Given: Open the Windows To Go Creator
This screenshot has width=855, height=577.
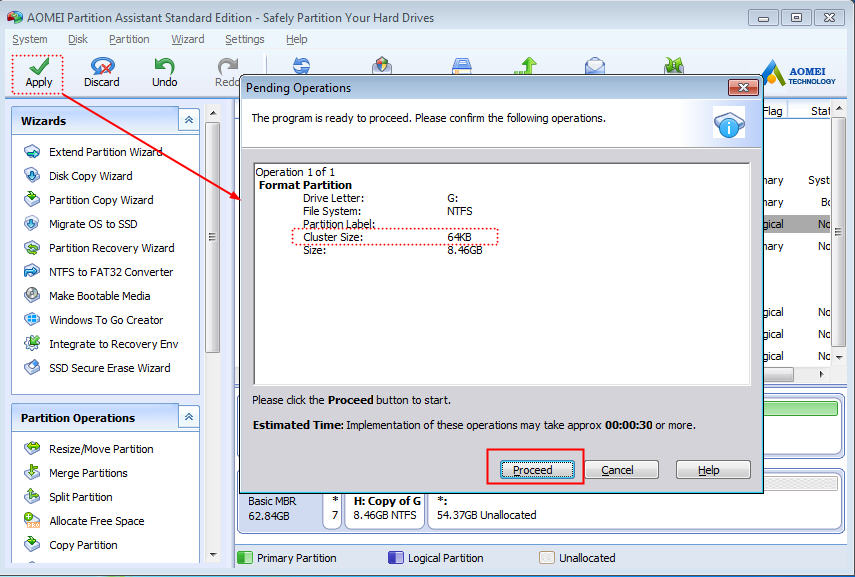Looking at the screenshot, I should point(106,320).
